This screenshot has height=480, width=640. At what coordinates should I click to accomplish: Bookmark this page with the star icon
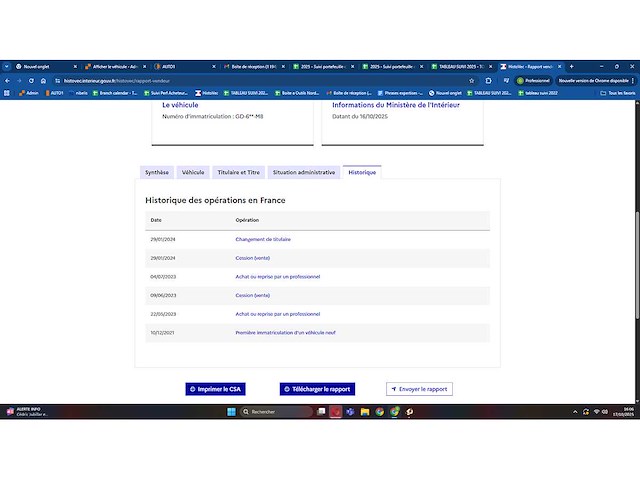(471, 80)
